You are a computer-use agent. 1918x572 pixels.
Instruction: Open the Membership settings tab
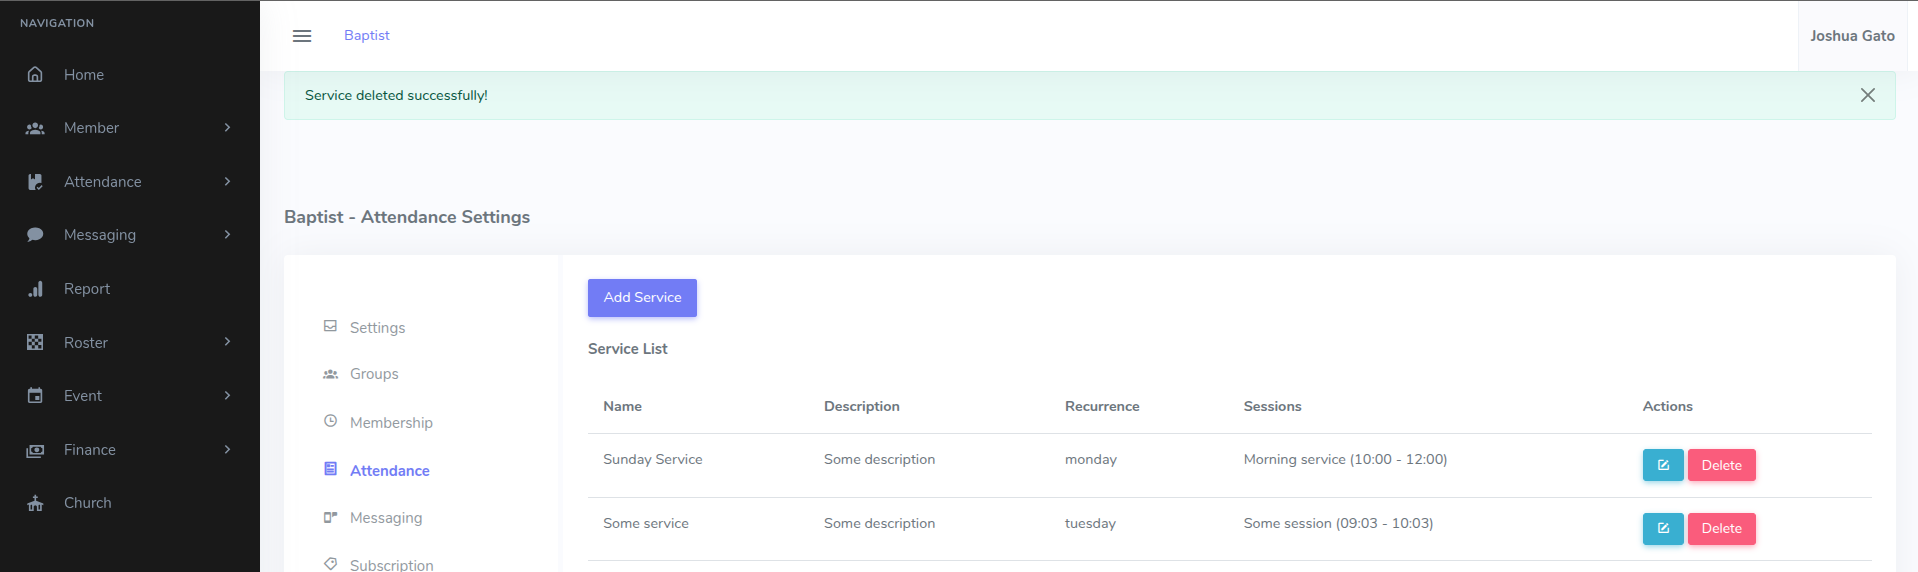(391, 423)
